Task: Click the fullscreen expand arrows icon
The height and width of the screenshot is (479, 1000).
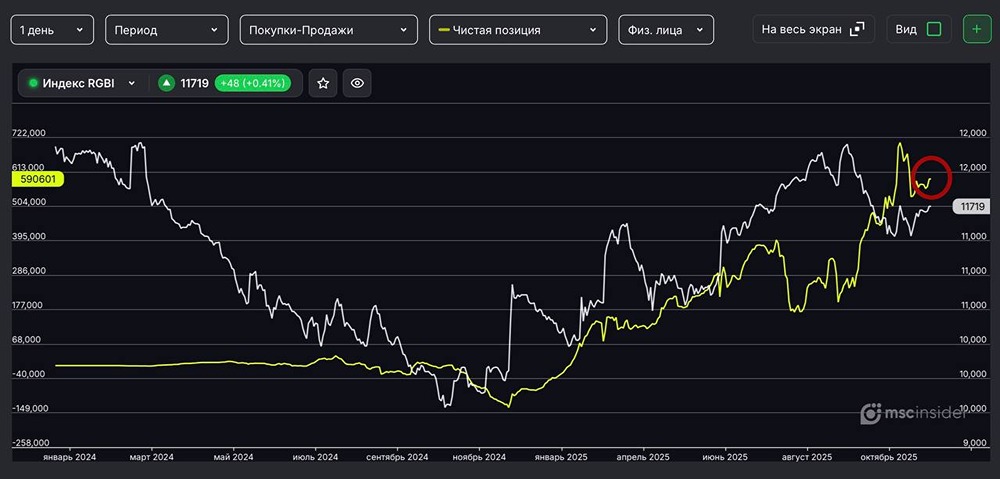Action: [857, 29]
